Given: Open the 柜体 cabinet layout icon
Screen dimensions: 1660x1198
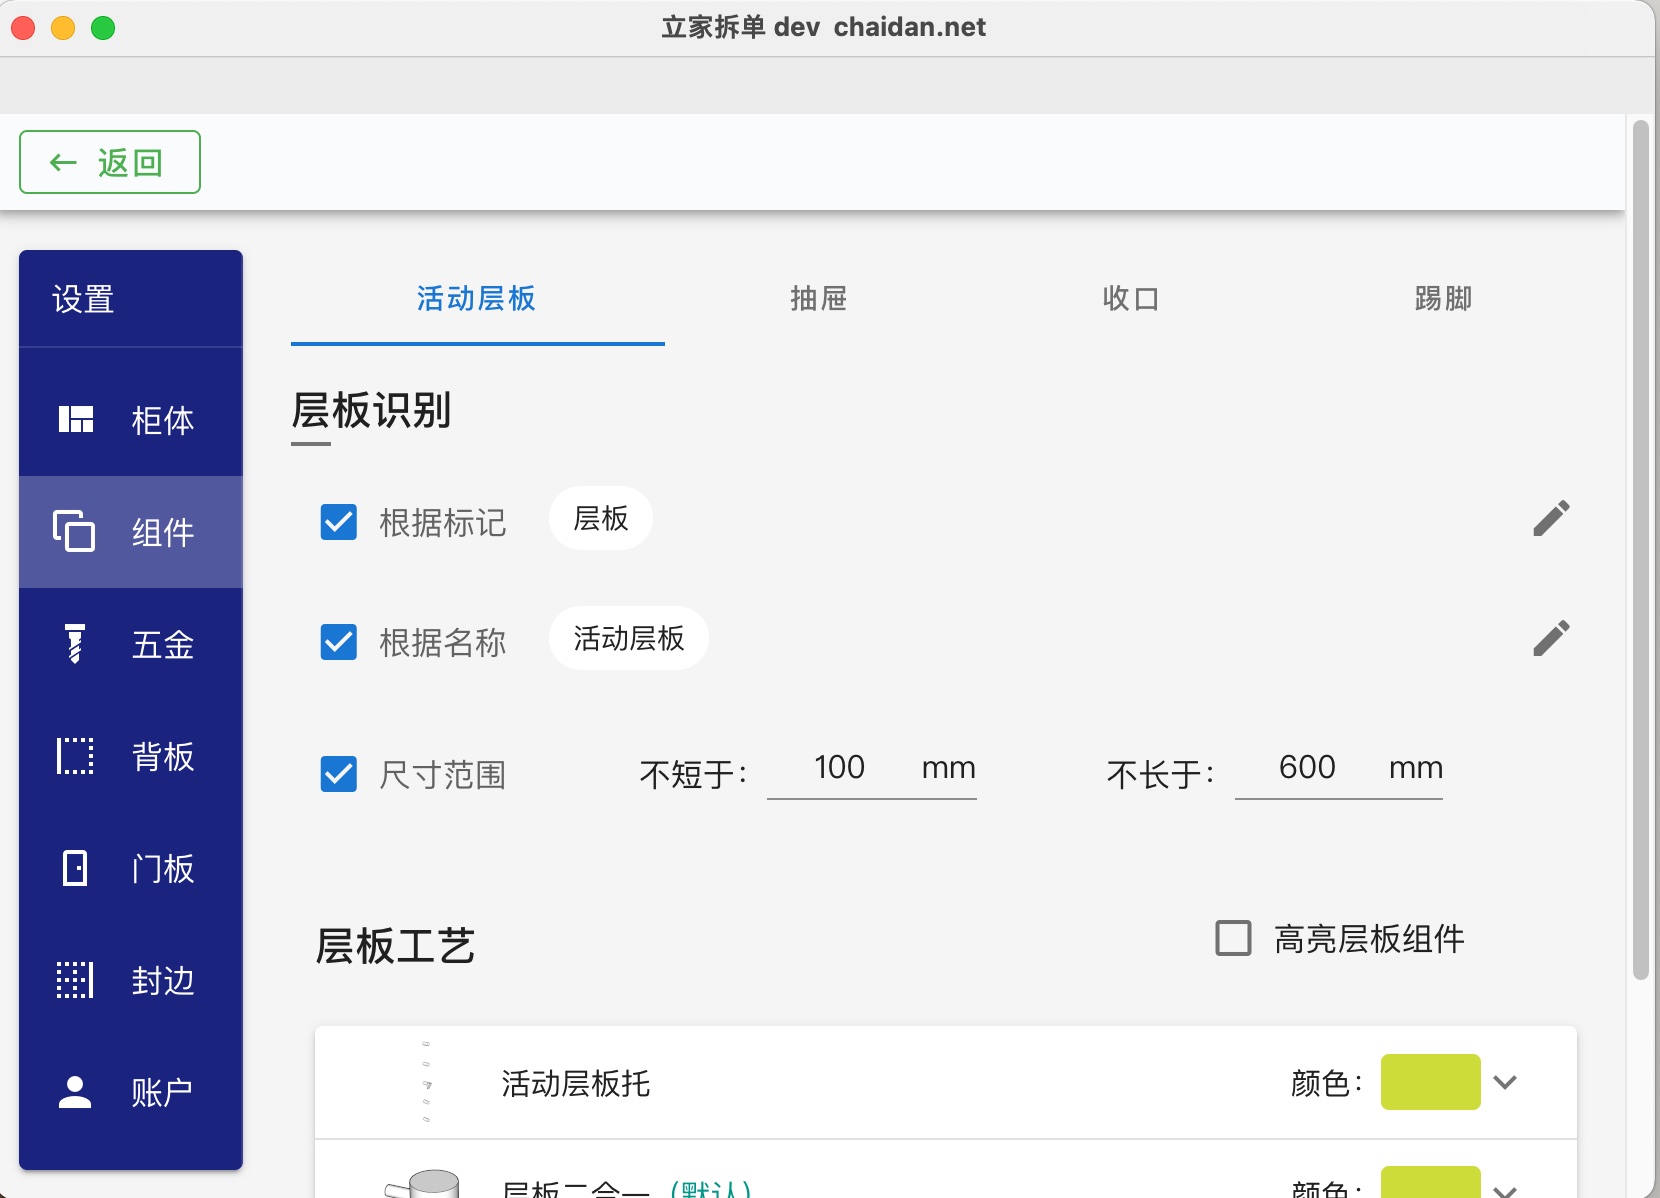Looking at the screenshot, I should 75,419.
